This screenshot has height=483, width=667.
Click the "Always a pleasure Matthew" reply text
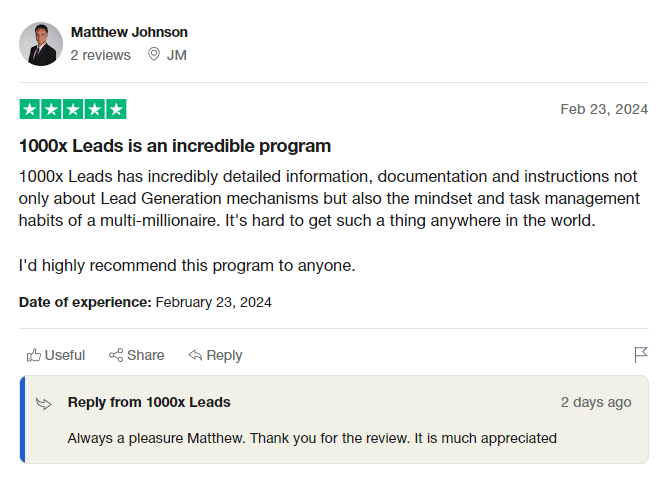coord(312,437)
